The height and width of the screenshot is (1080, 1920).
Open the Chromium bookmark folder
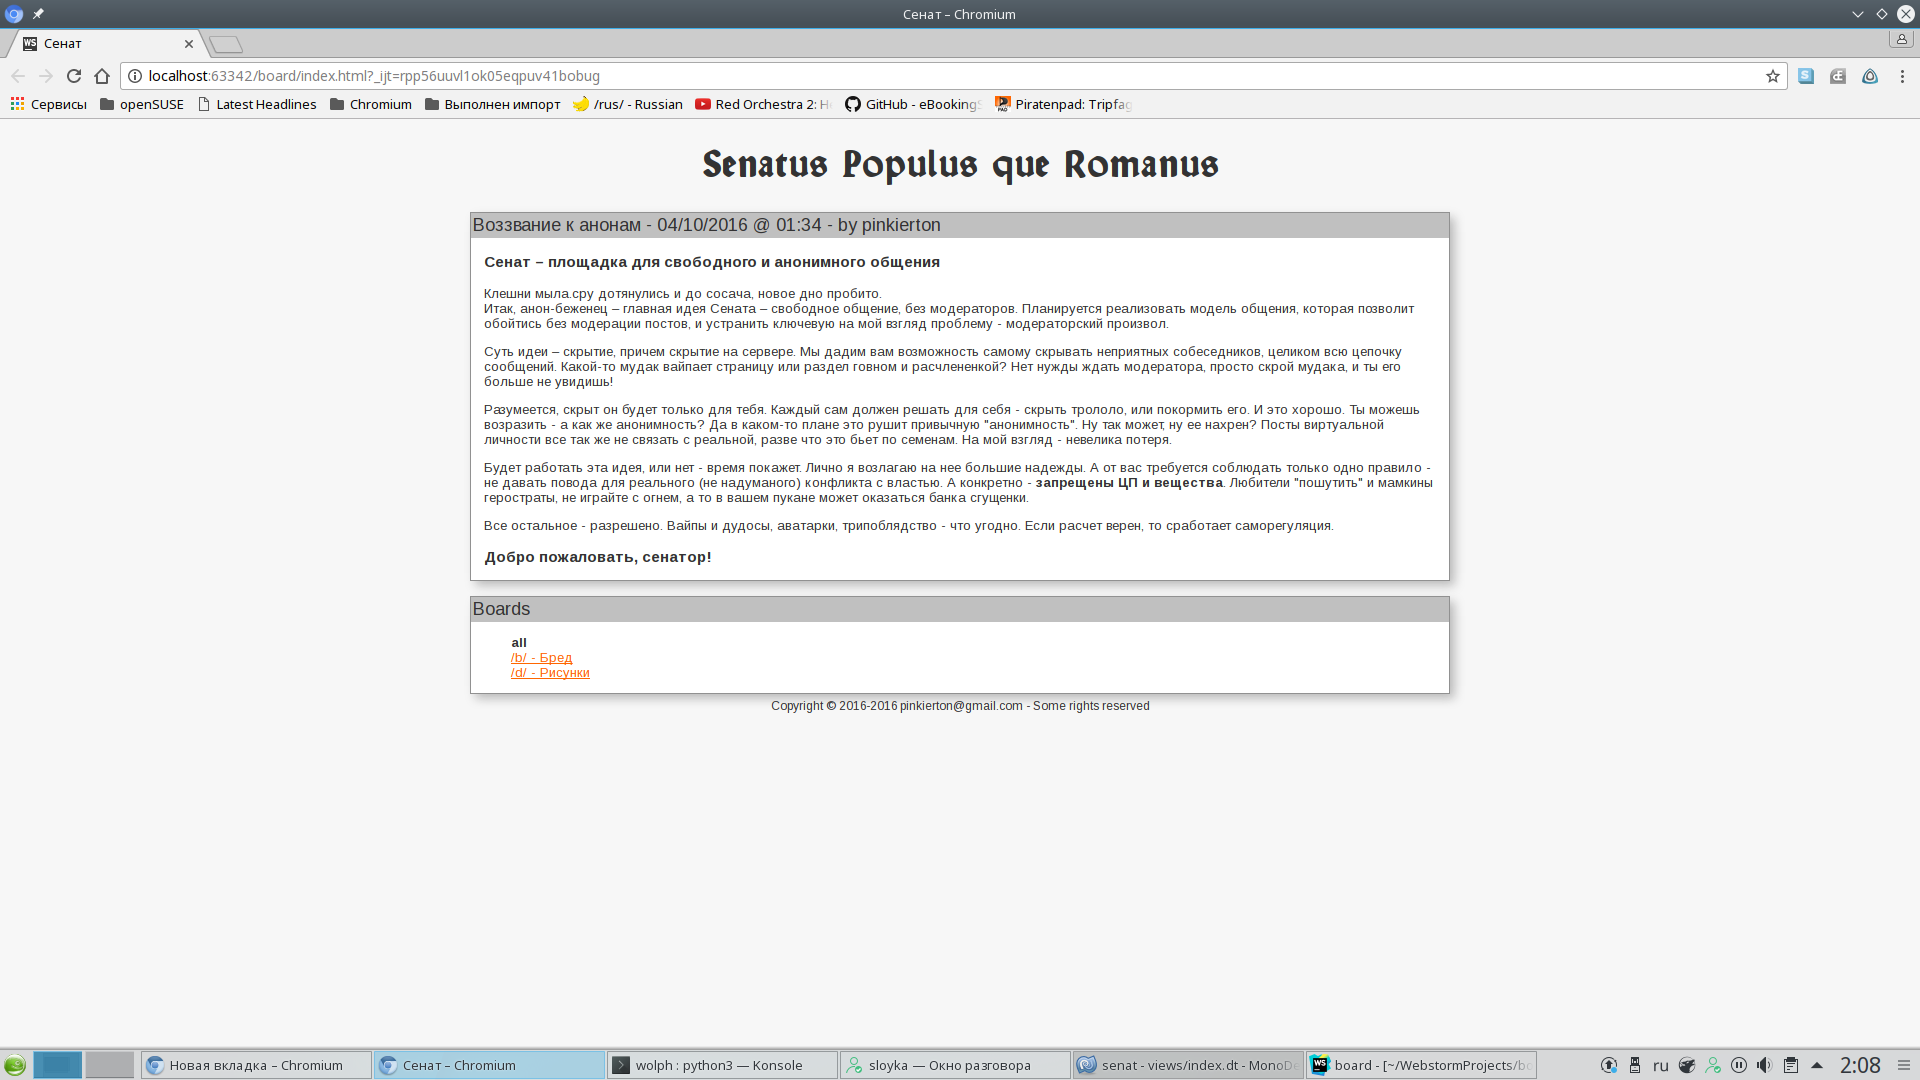point(370,104)
